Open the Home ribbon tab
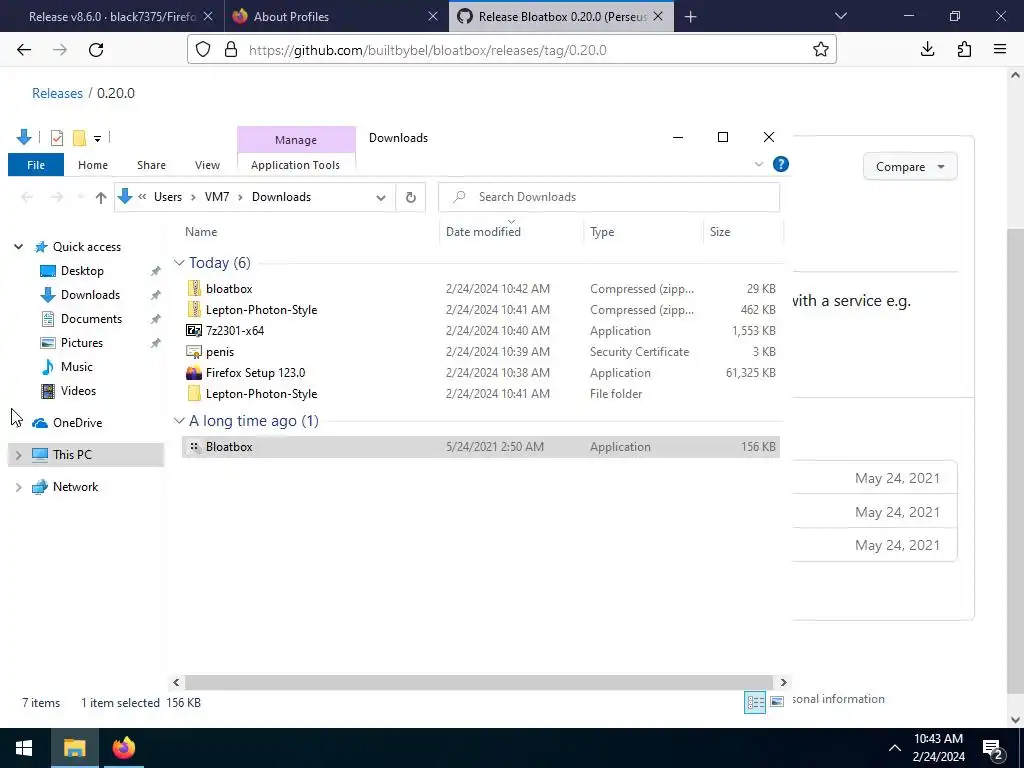 pyautogui.click(x=93, y=165)
